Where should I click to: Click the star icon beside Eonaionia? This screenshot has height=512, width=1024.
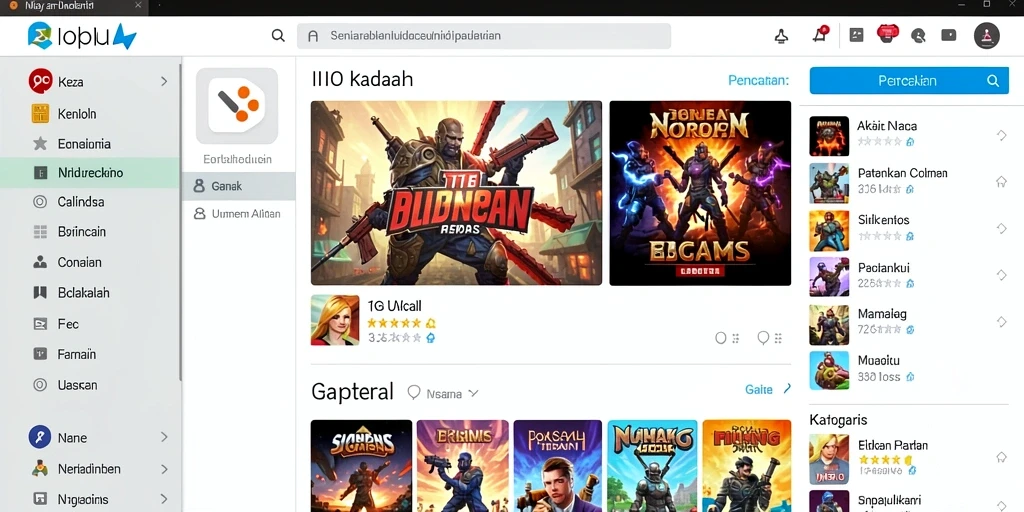40,144
